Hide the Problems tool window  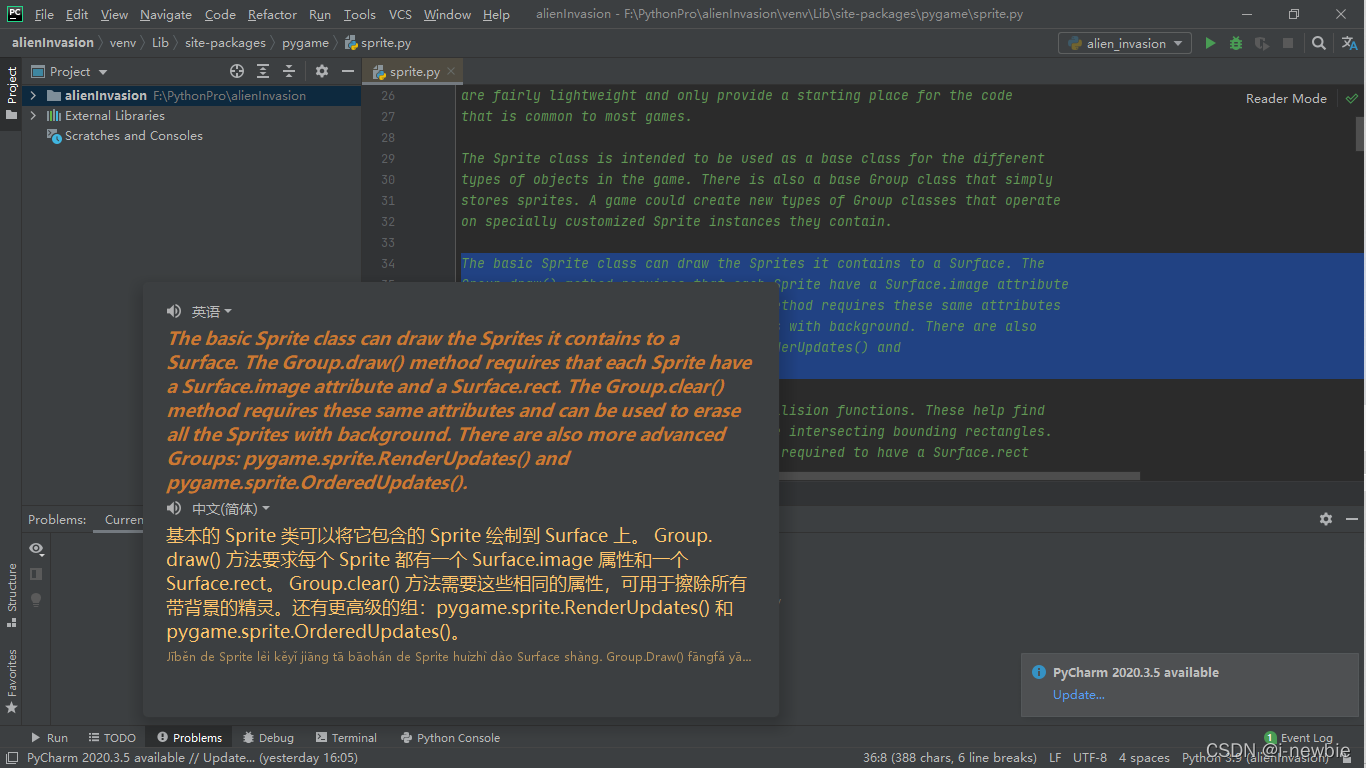coord(1351,519)
